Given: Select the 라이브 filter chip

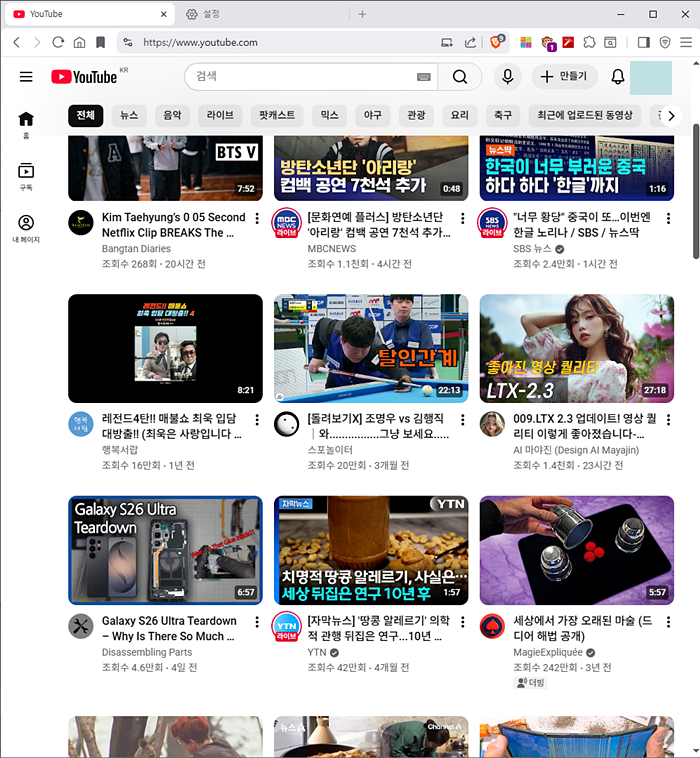Looking at the screenshot, I should 220,116.
